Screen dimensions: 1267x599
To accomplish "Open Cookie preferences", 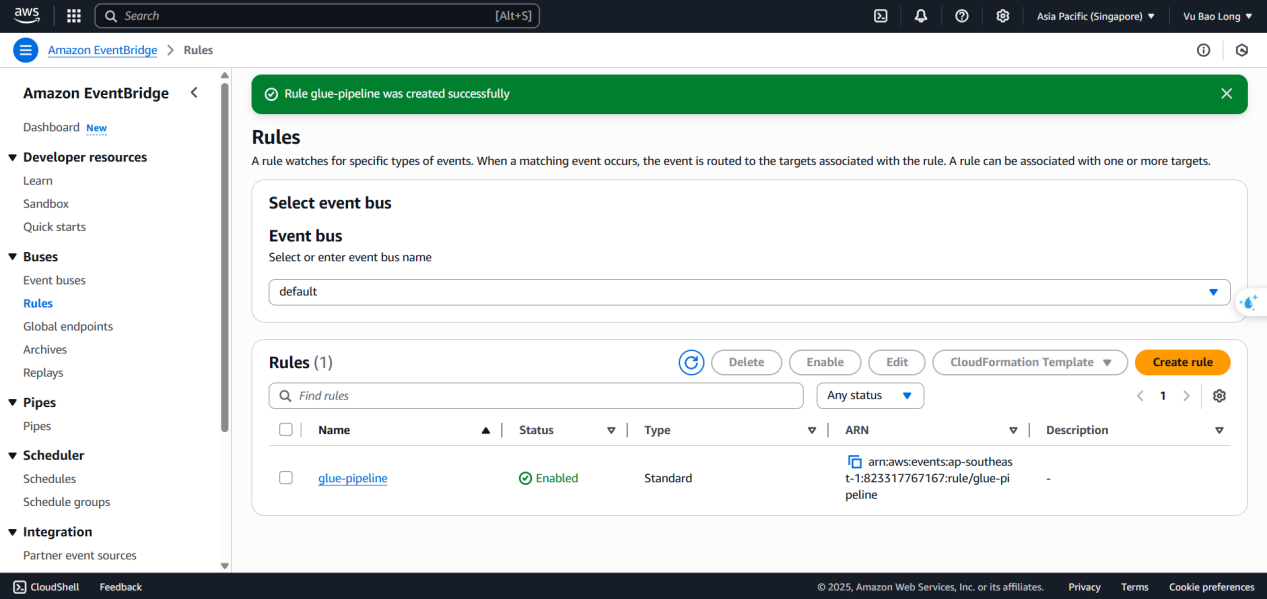I will (x=1212, y=587).
